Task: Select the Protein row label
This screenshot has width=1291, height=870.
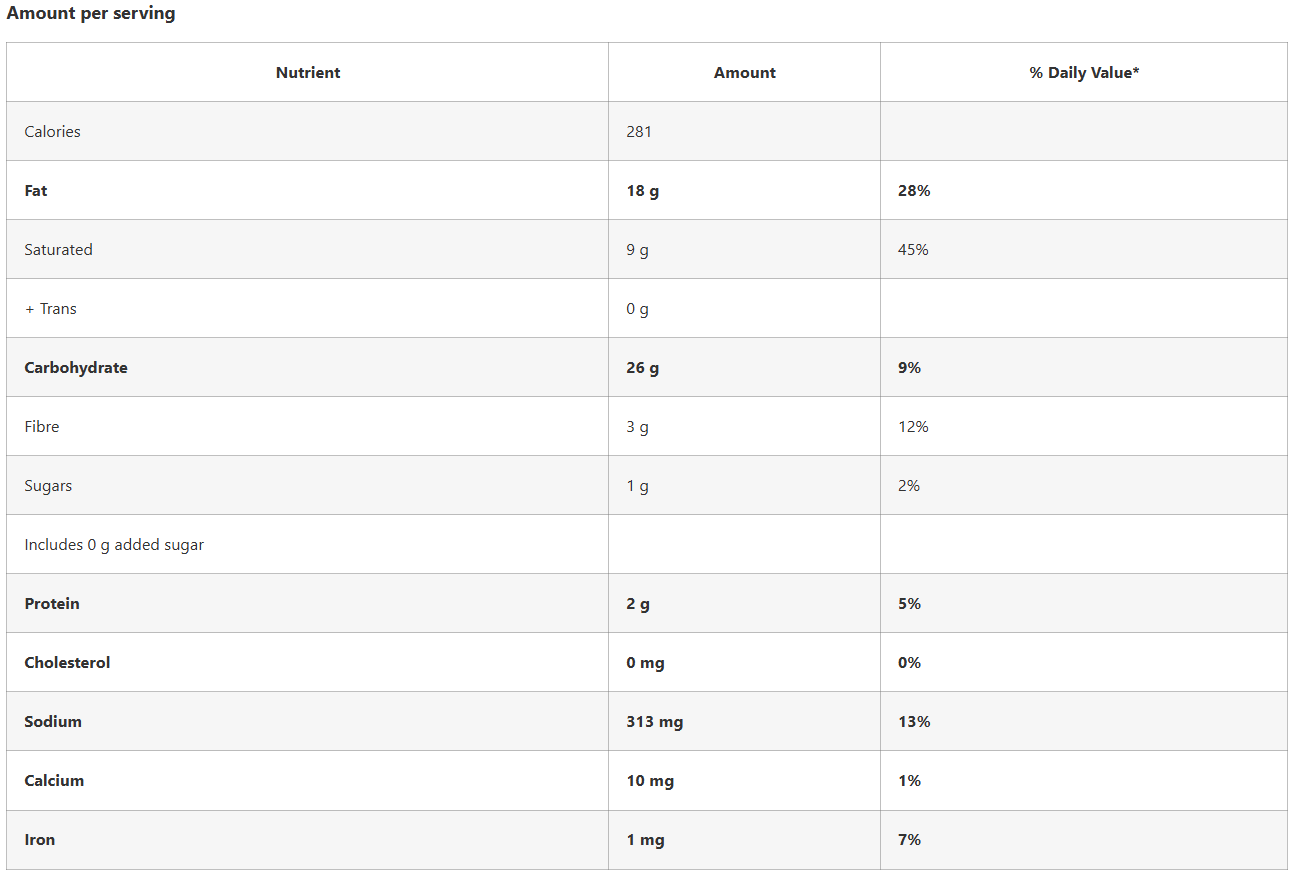Action: [x=52, y=604]
